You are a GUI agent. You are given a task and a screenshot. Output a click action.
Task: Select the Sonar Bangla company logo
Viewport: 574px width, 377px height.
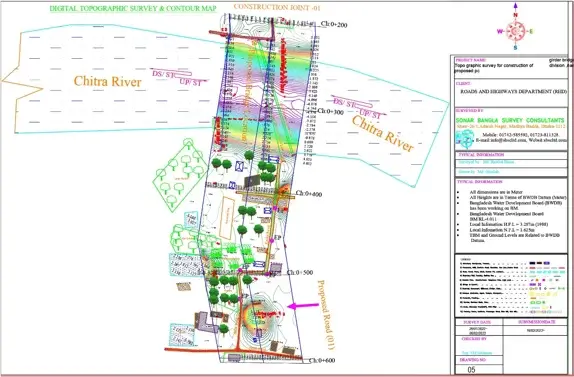pyautogui.click(x=465, y=139)
